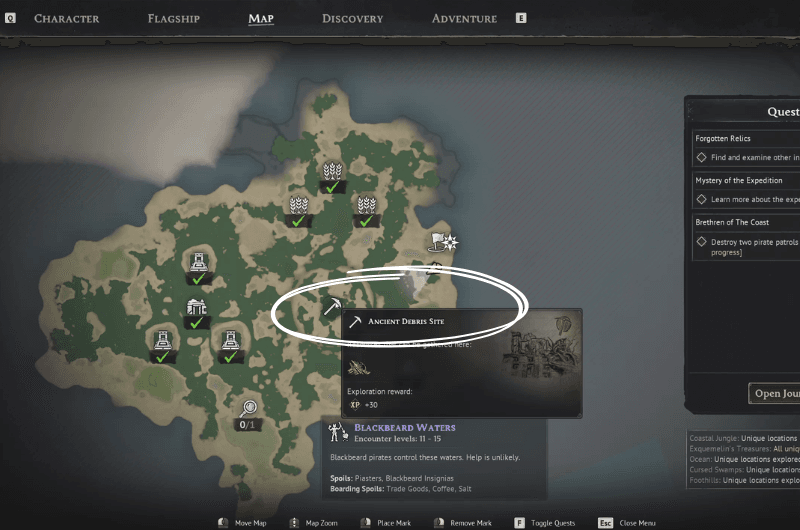The image size is (800, 530).
Task: Click the skeleton pirate icon beside Blackbeard Waters
Action: [x=338, y=432]
